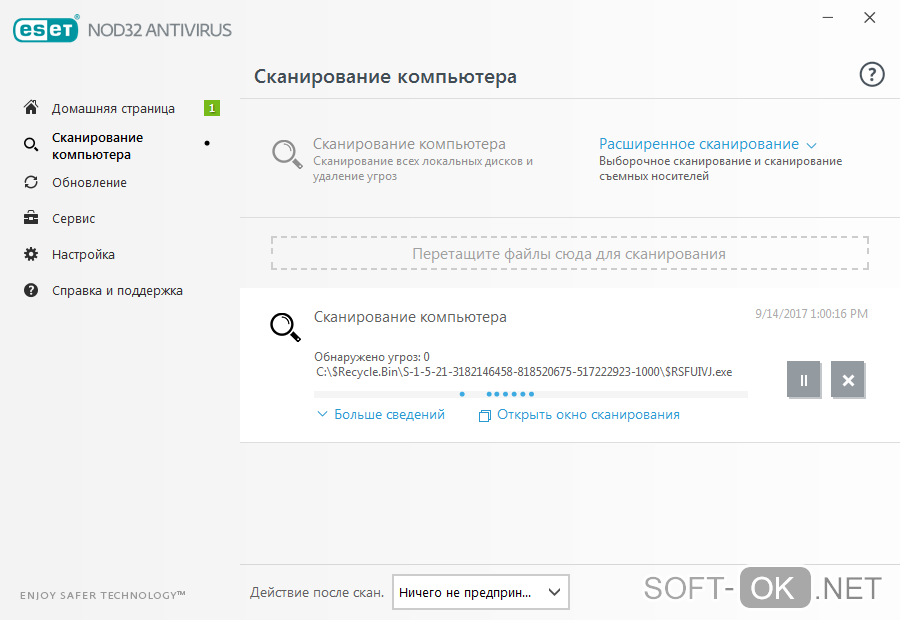Go to Обновление section
Viewport: 900px width, 620px height.
pos(90,183)
